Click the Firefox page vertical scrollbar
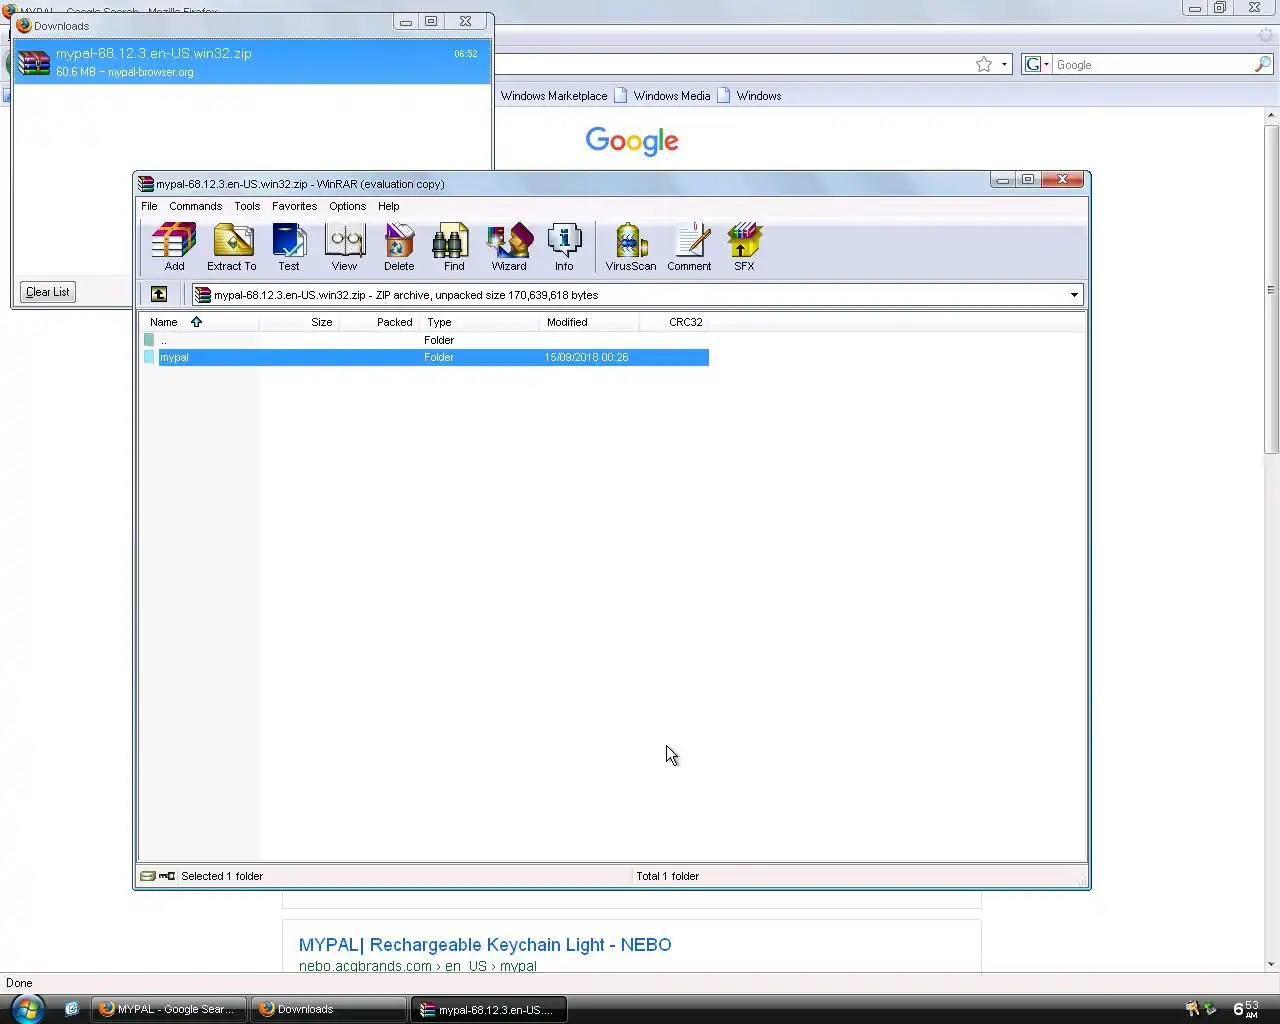1280x1024 pixels. [1271, 290]
